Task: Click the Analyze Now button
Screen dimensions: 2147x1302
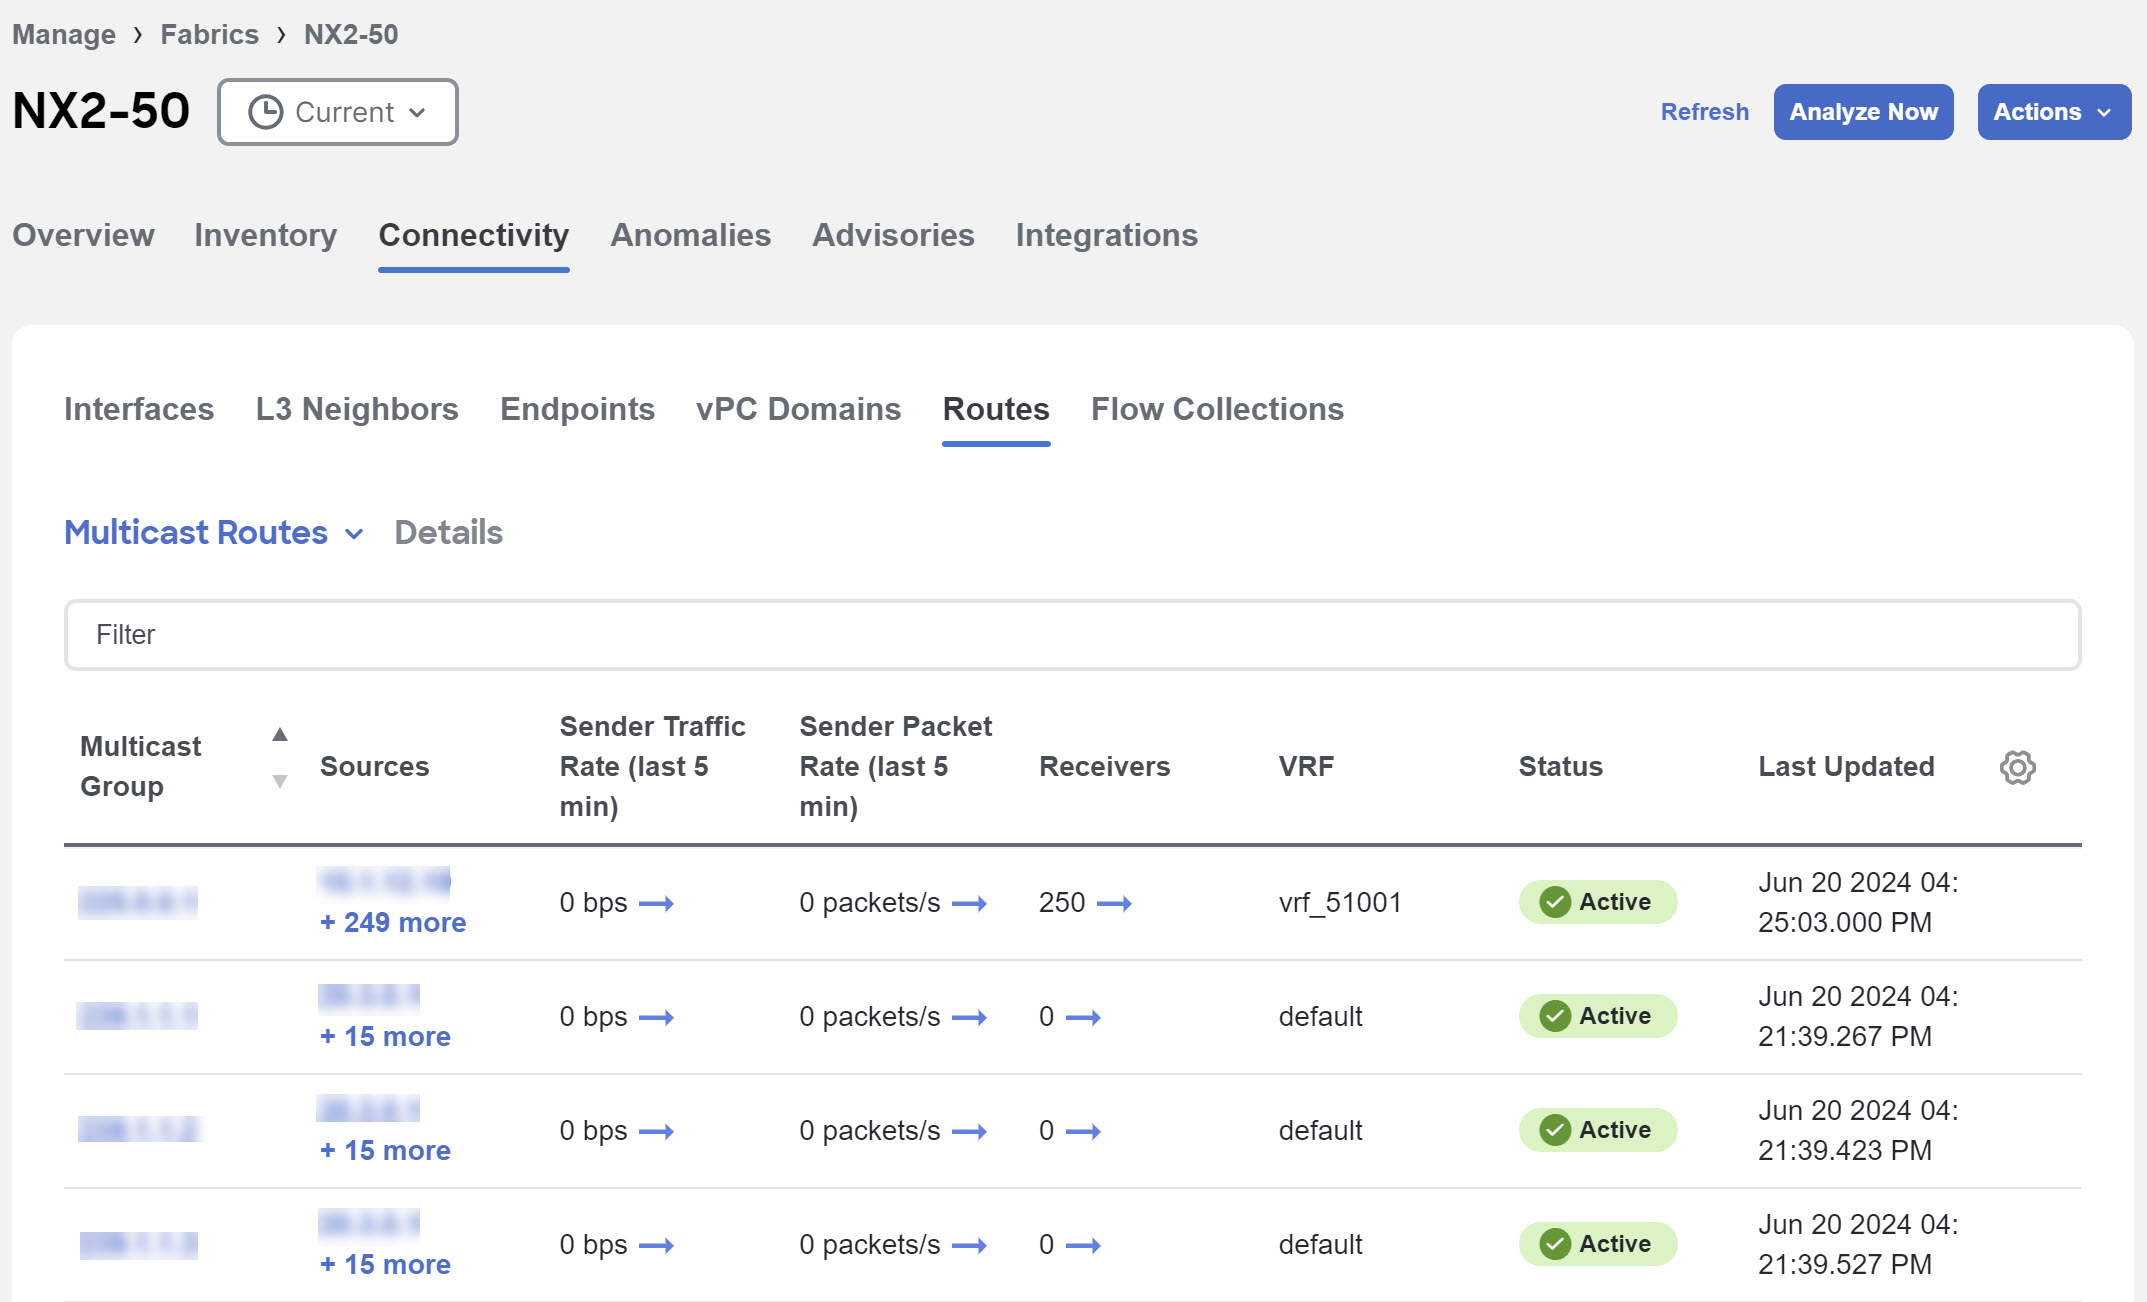Action: 1865,110
